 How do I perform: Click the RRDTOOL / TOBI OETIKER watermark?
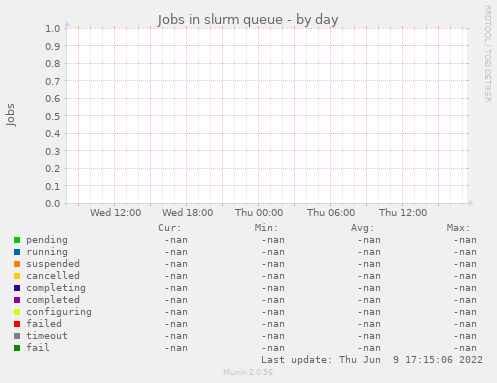487,54
